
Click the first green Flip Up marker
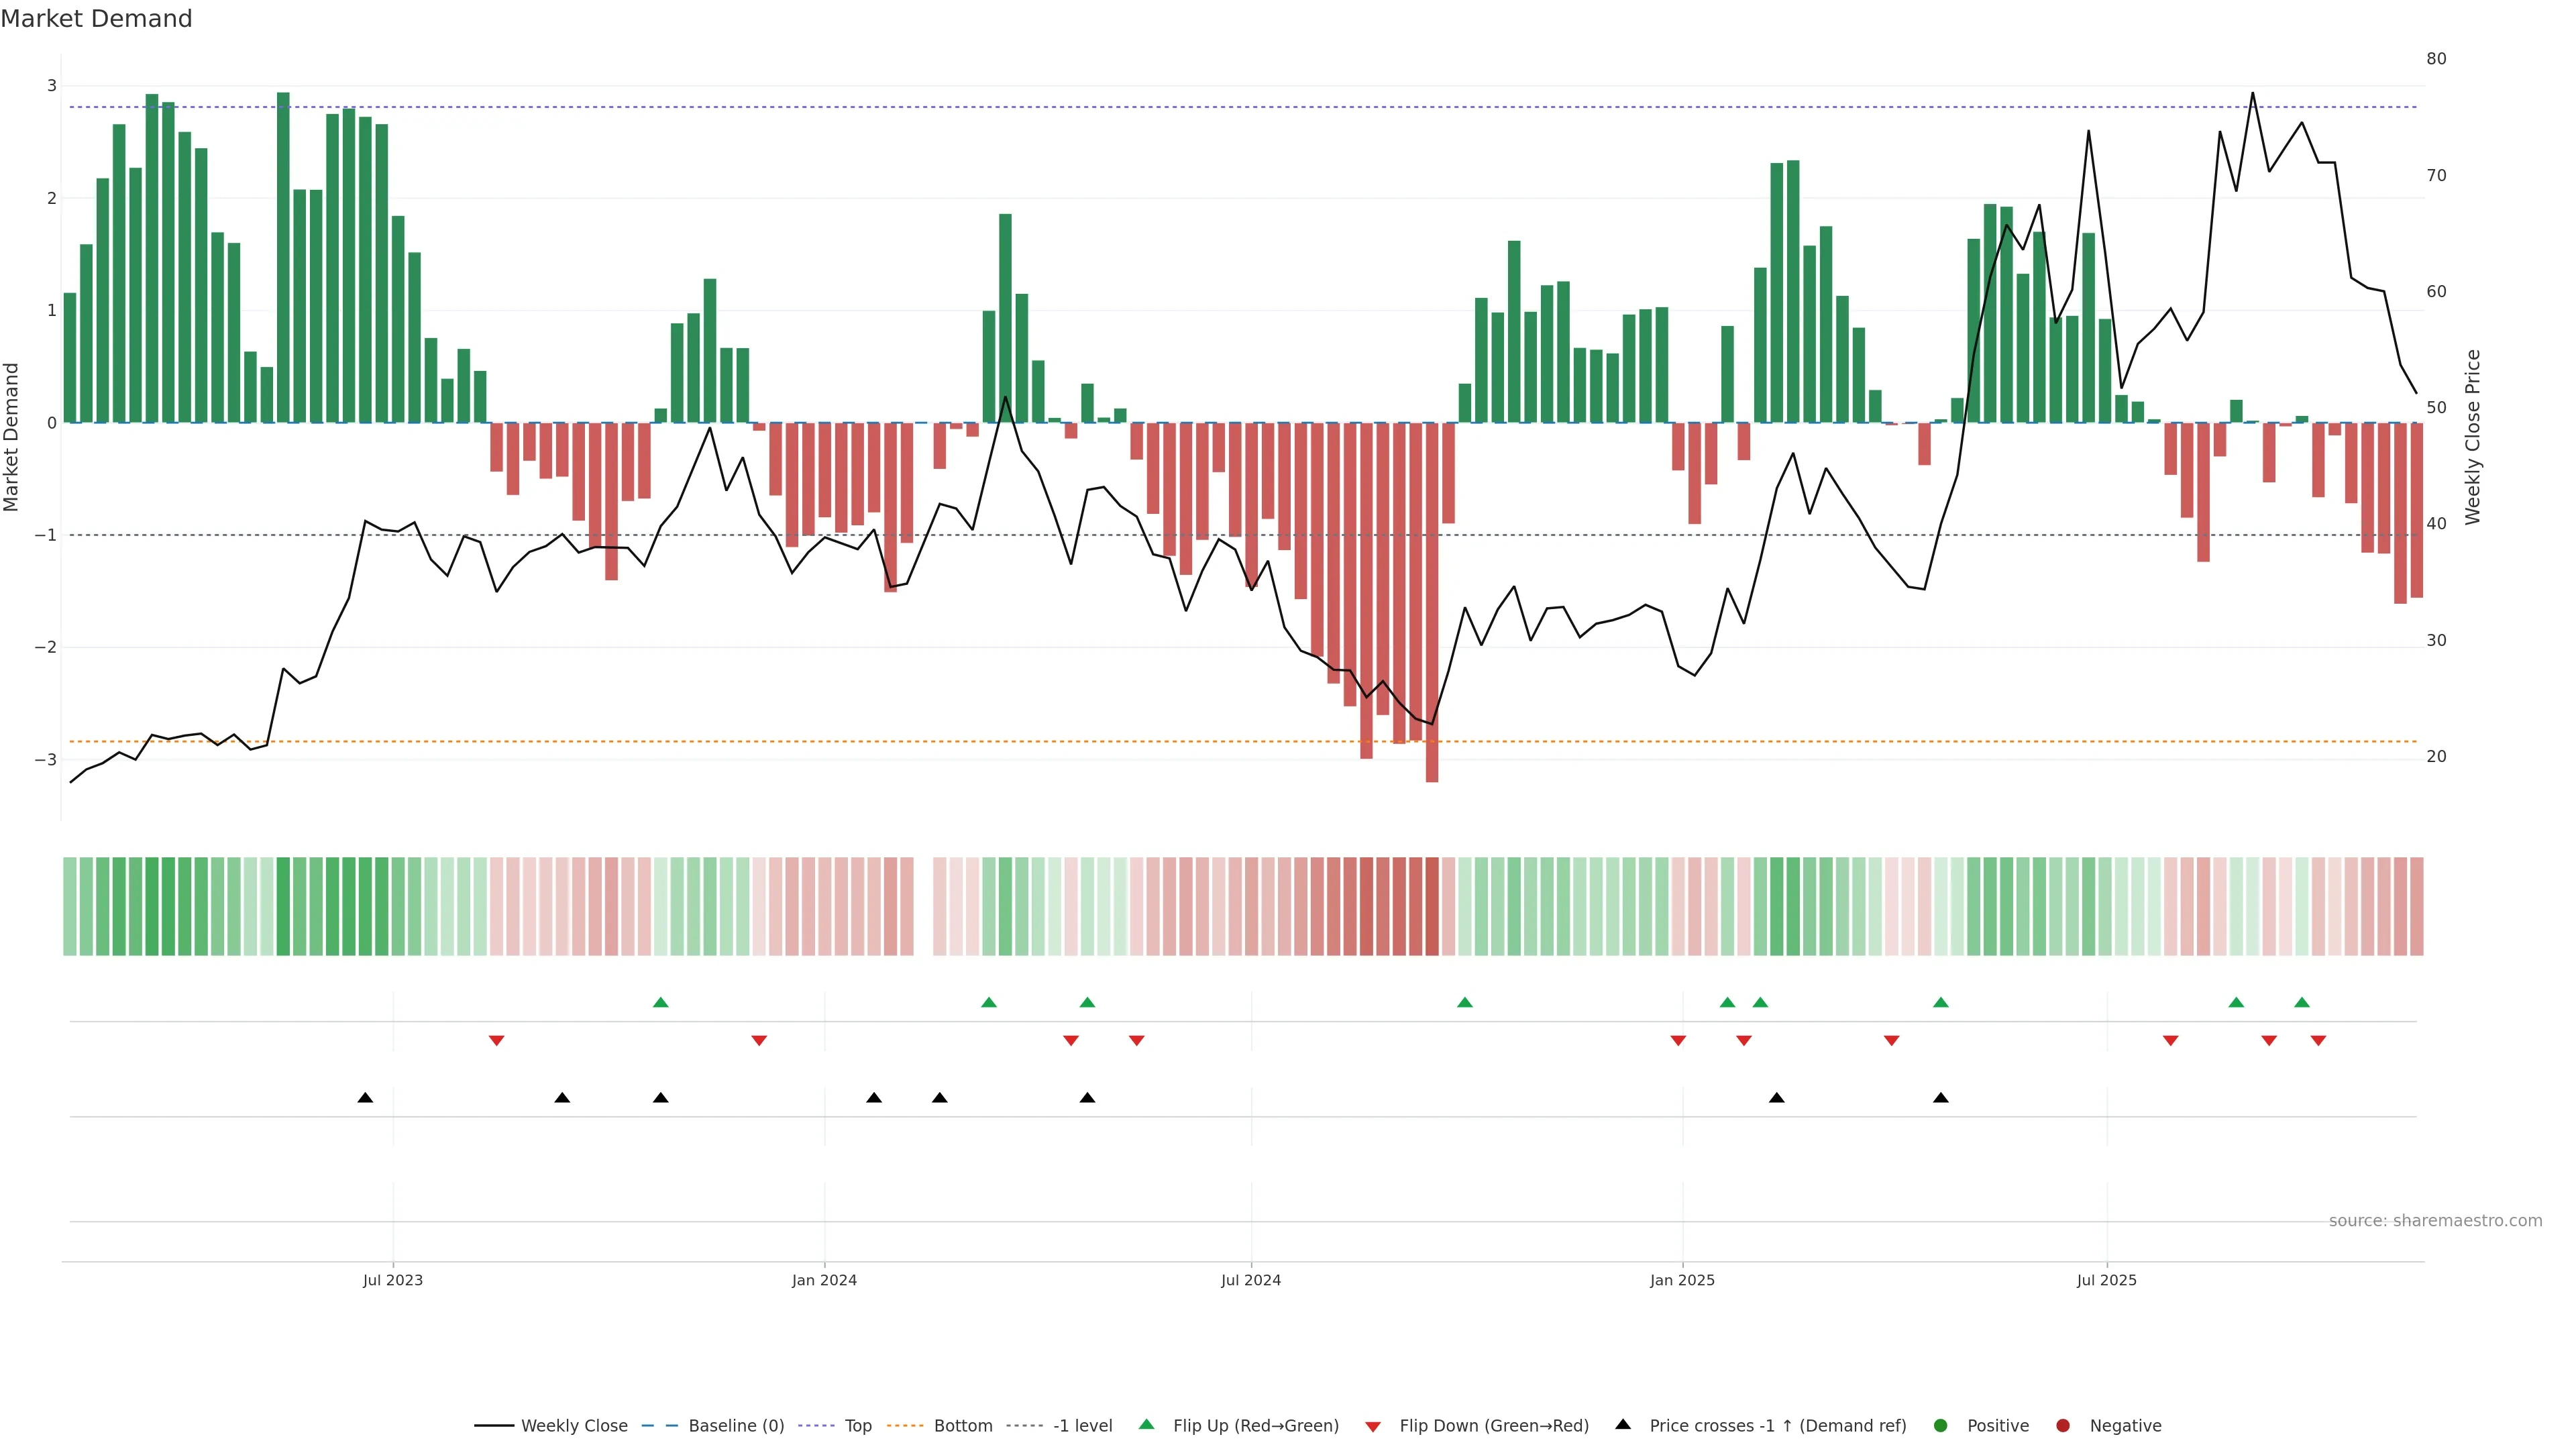[660, 1002]
